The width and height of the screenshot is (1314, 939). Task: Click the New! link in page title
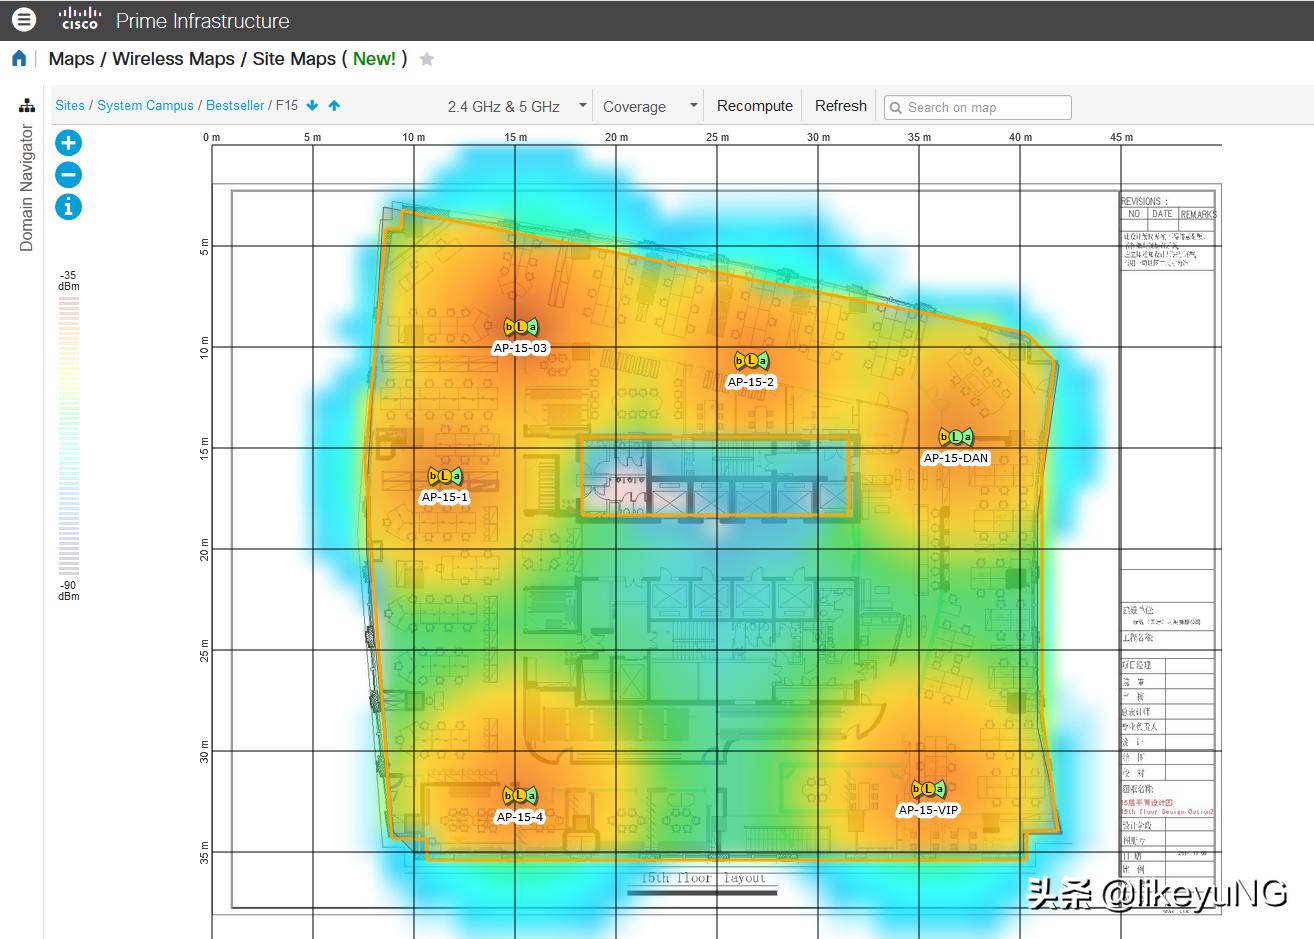[374, 59]
